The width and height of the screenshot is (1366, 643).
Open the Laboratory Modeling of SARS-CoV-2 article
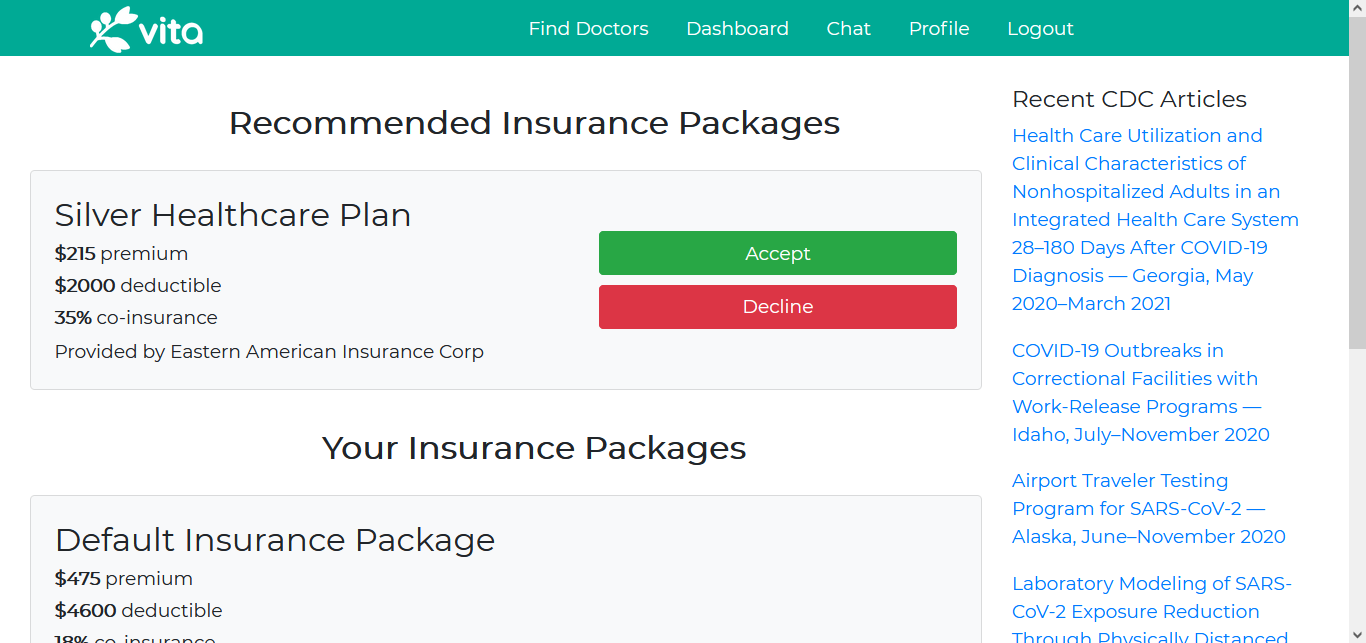point(1152,610)
